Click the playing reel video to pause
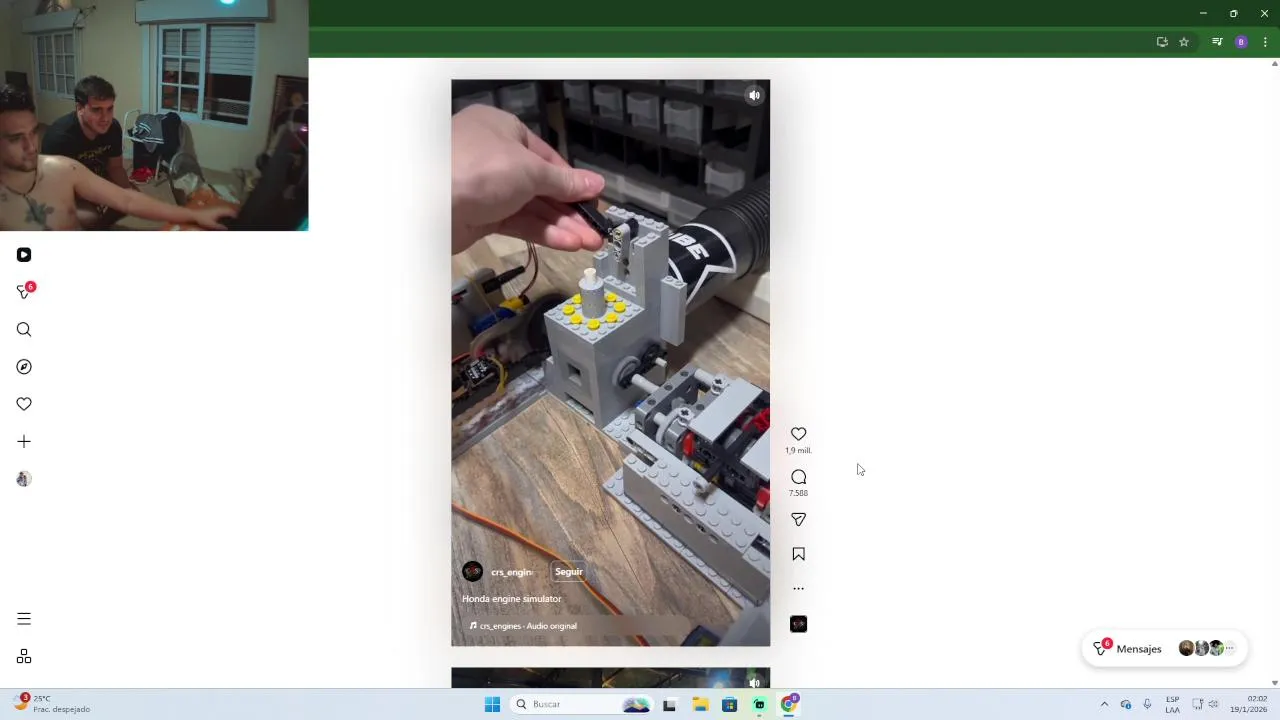 point(610,363)
